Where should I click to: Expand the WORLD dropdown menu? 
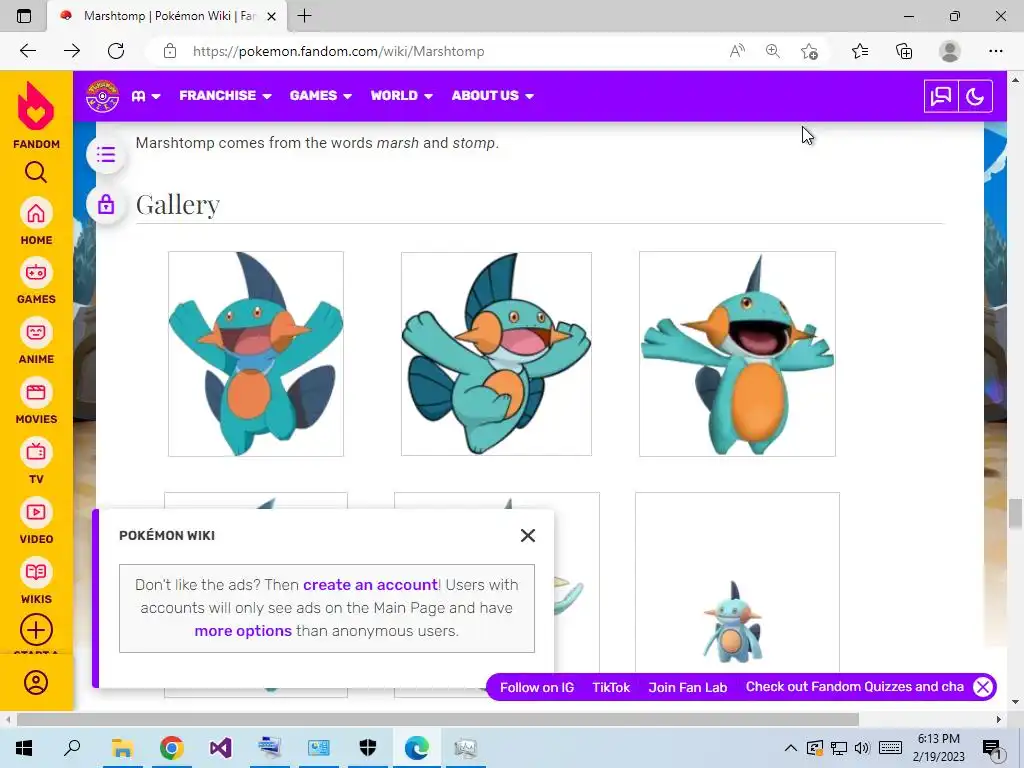point(402,95)
